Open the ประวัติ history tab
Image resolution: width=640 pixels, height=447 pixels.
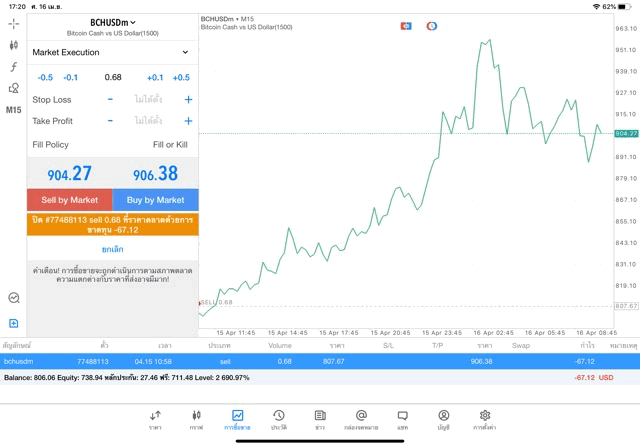point(279,420)
